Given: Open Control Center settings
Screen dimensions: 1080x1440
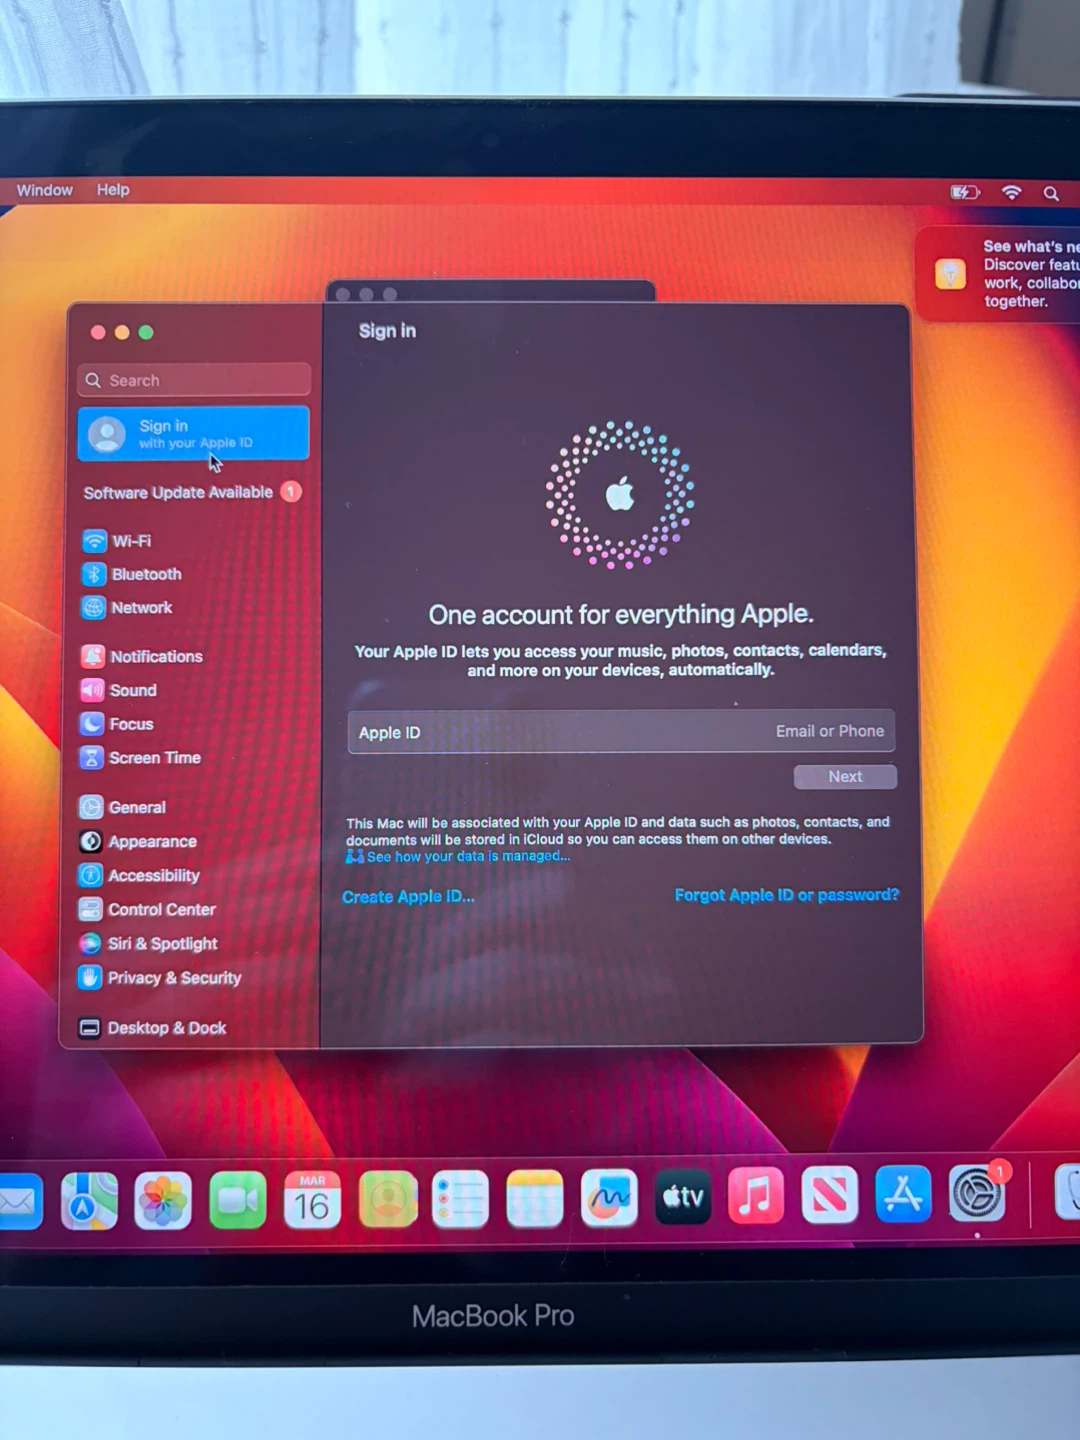Looking at the screenshot, I should pos(161,909).
